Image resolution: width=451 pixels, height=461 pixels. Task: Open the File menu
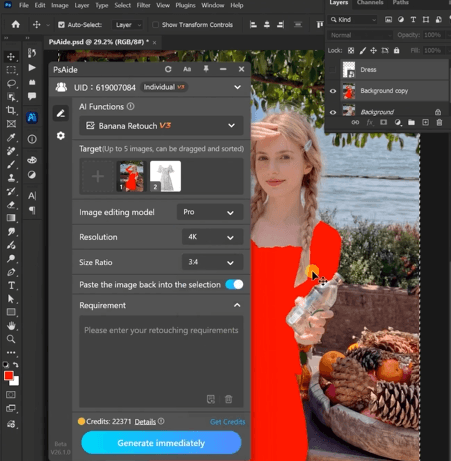click(24, 5)
